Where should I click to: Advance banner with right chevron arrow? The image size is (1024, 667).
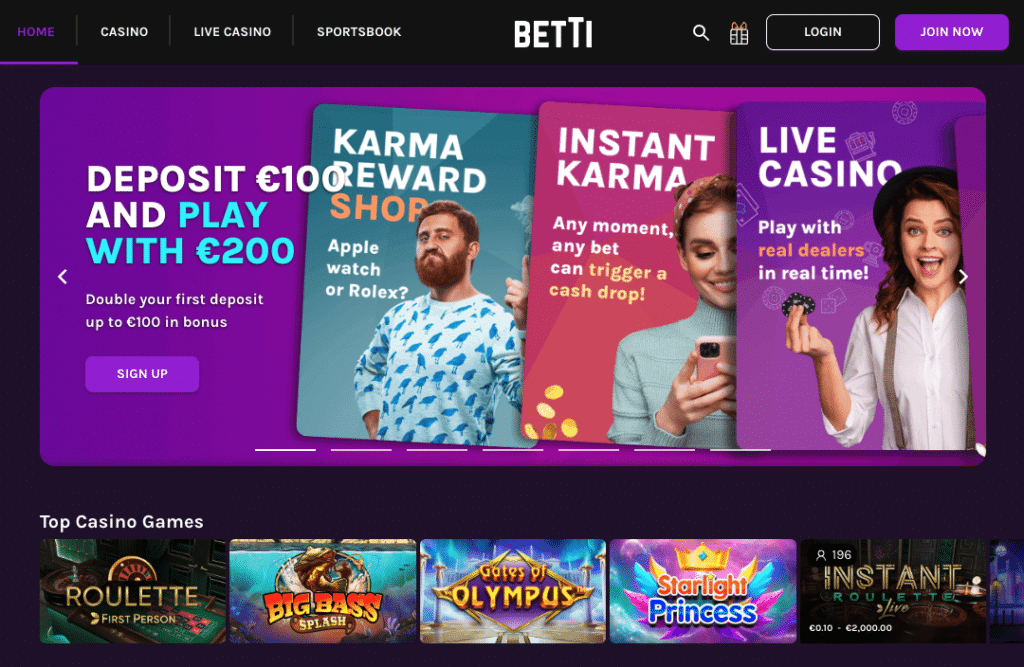pyautogui.click(x=963, y=276)
